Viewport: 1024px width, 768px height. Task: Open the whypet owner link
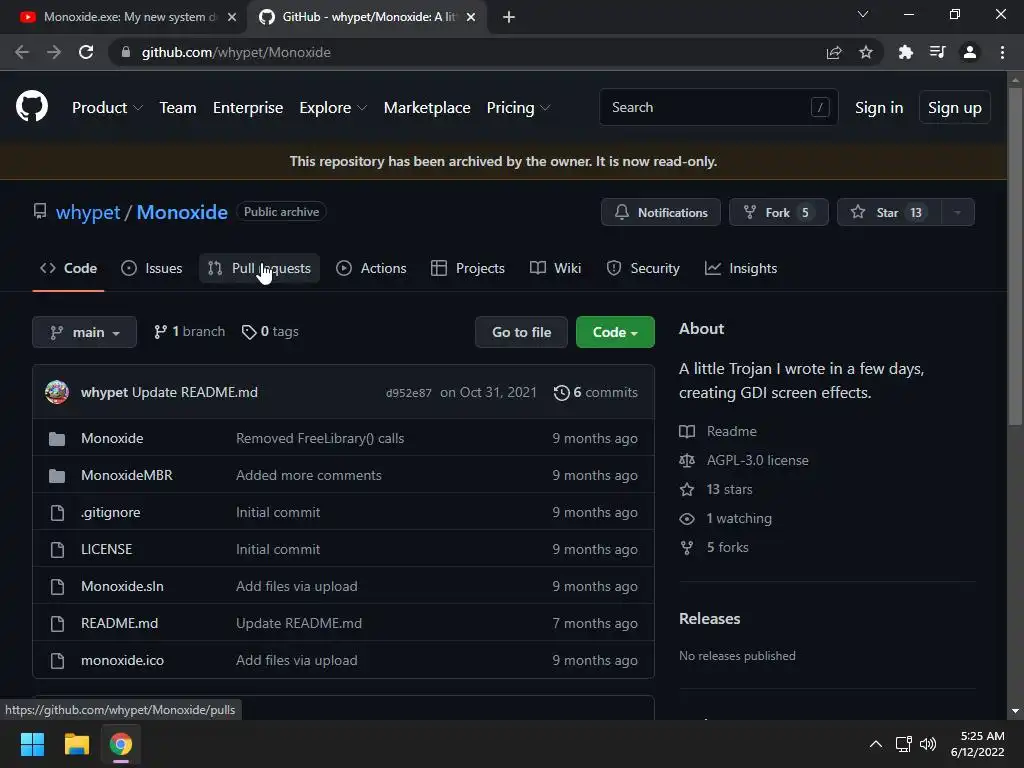88,212
